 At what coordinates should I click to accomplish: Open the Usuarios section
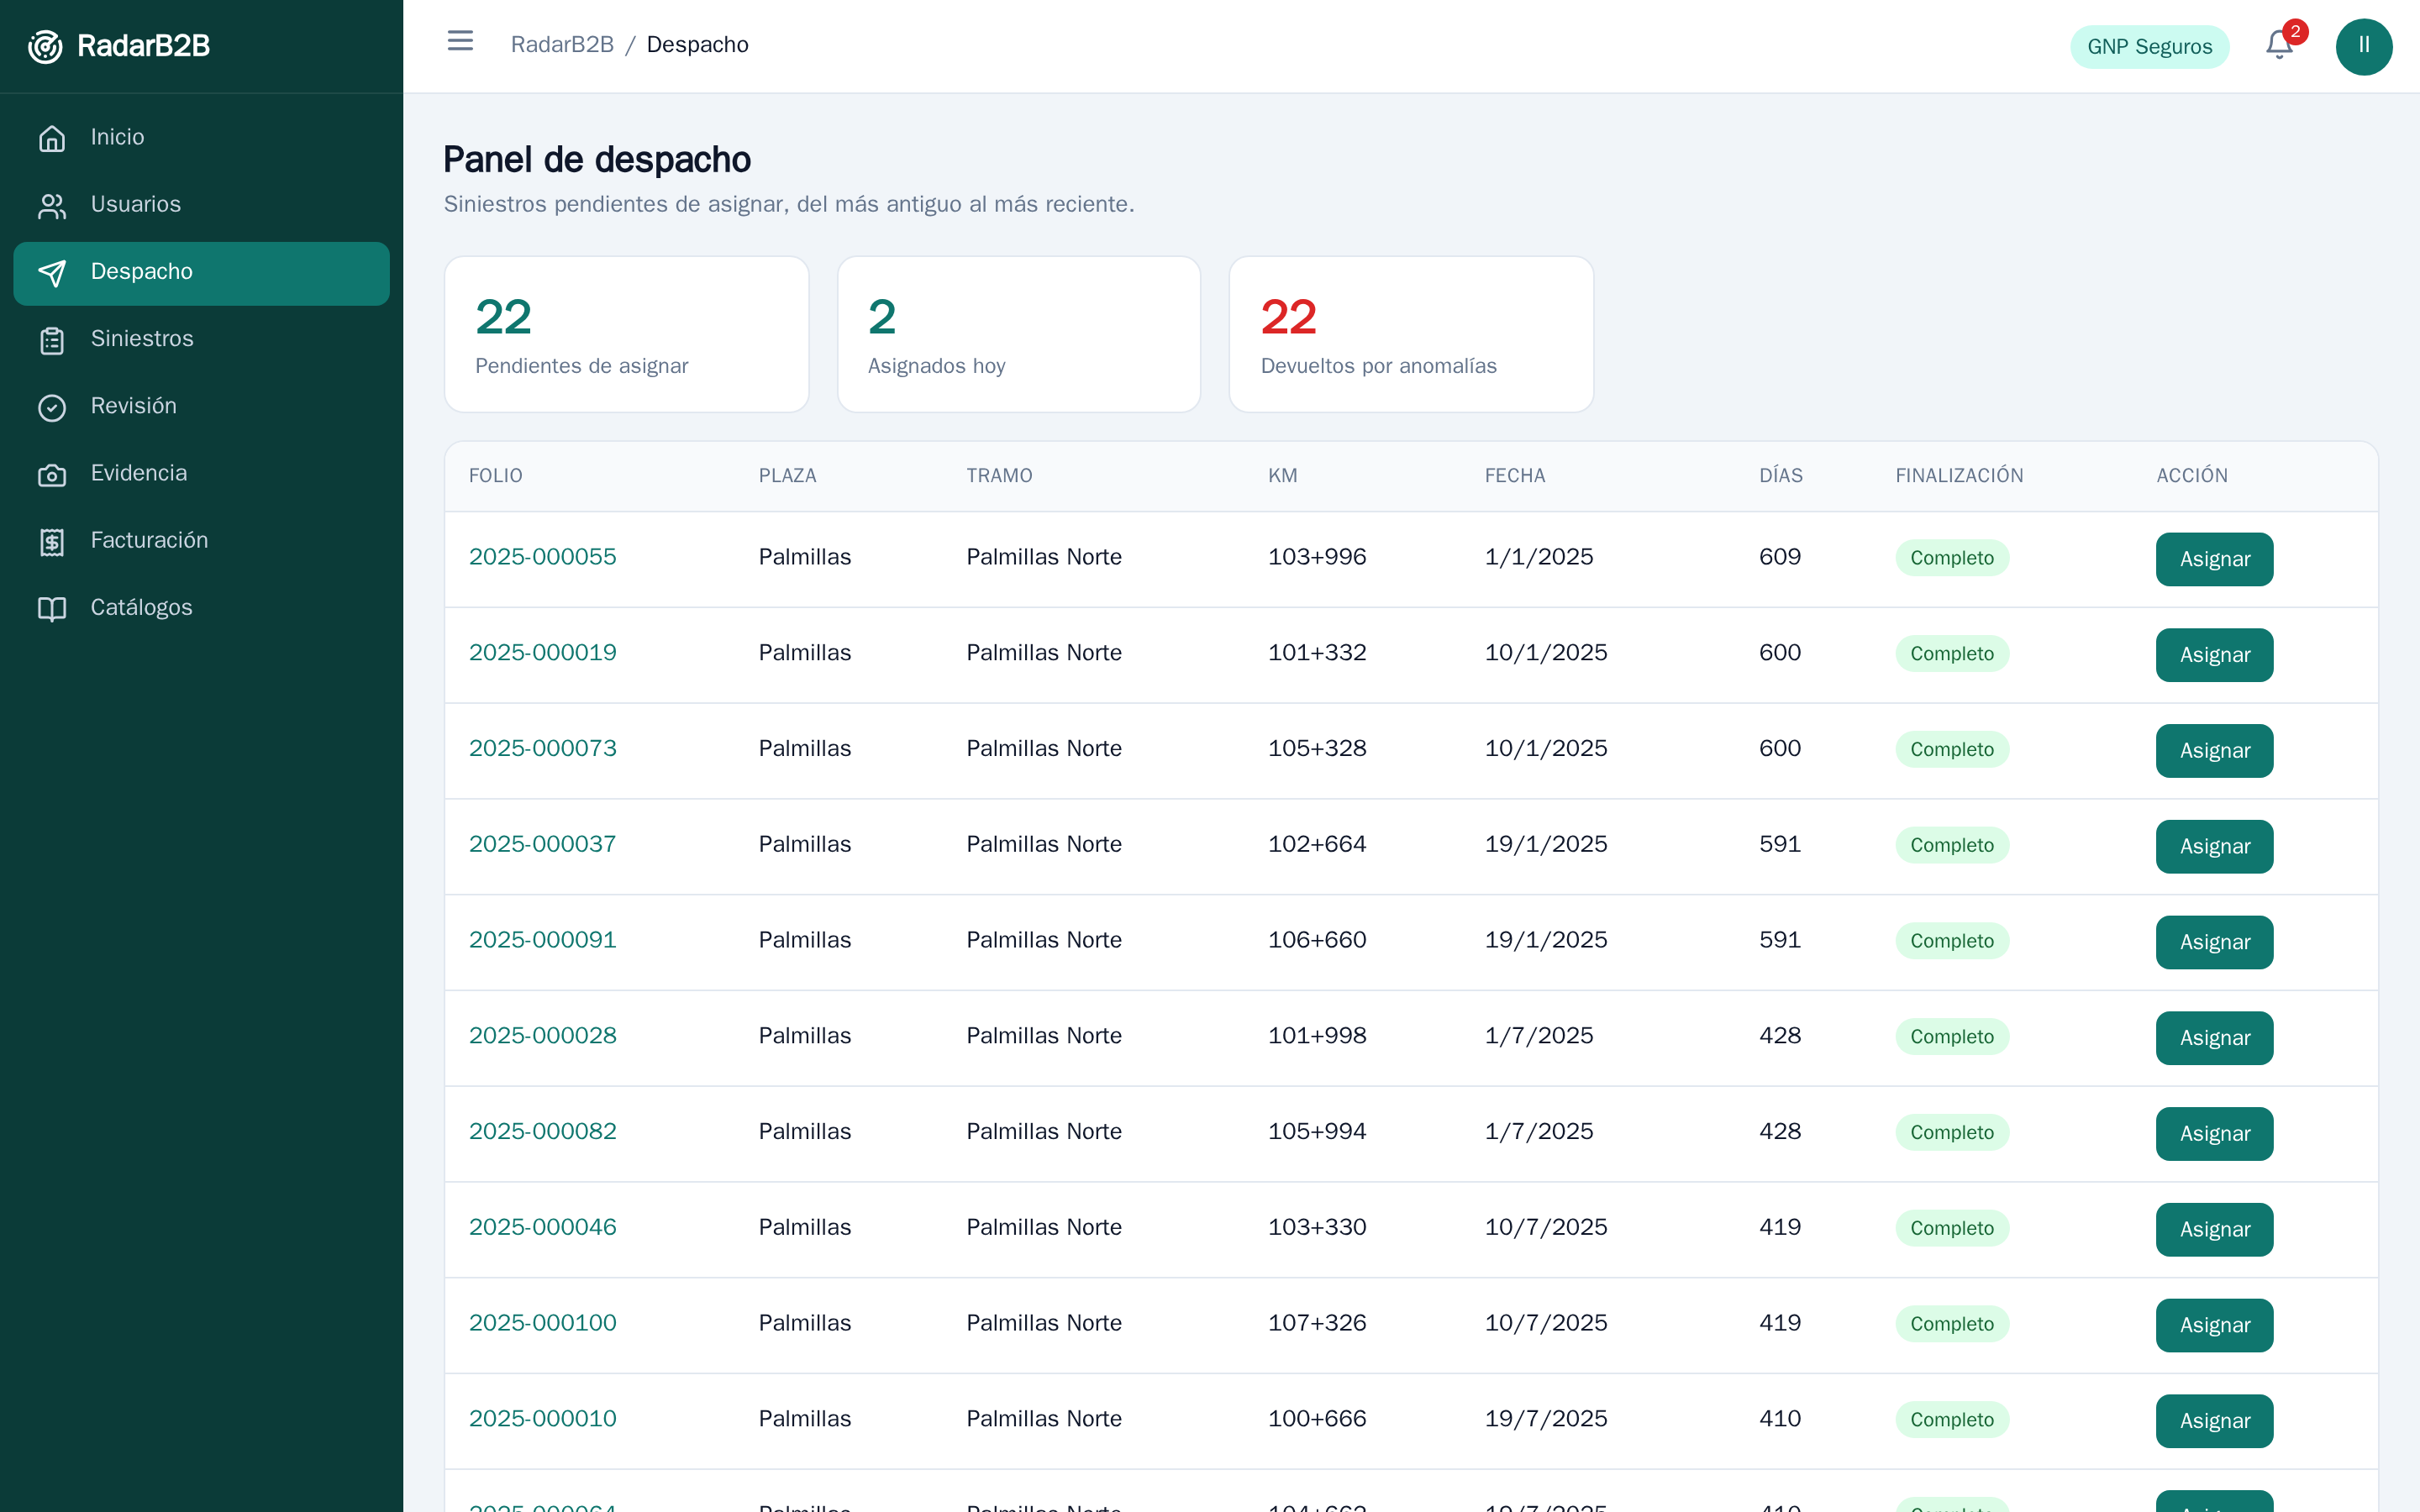(201, 205)
